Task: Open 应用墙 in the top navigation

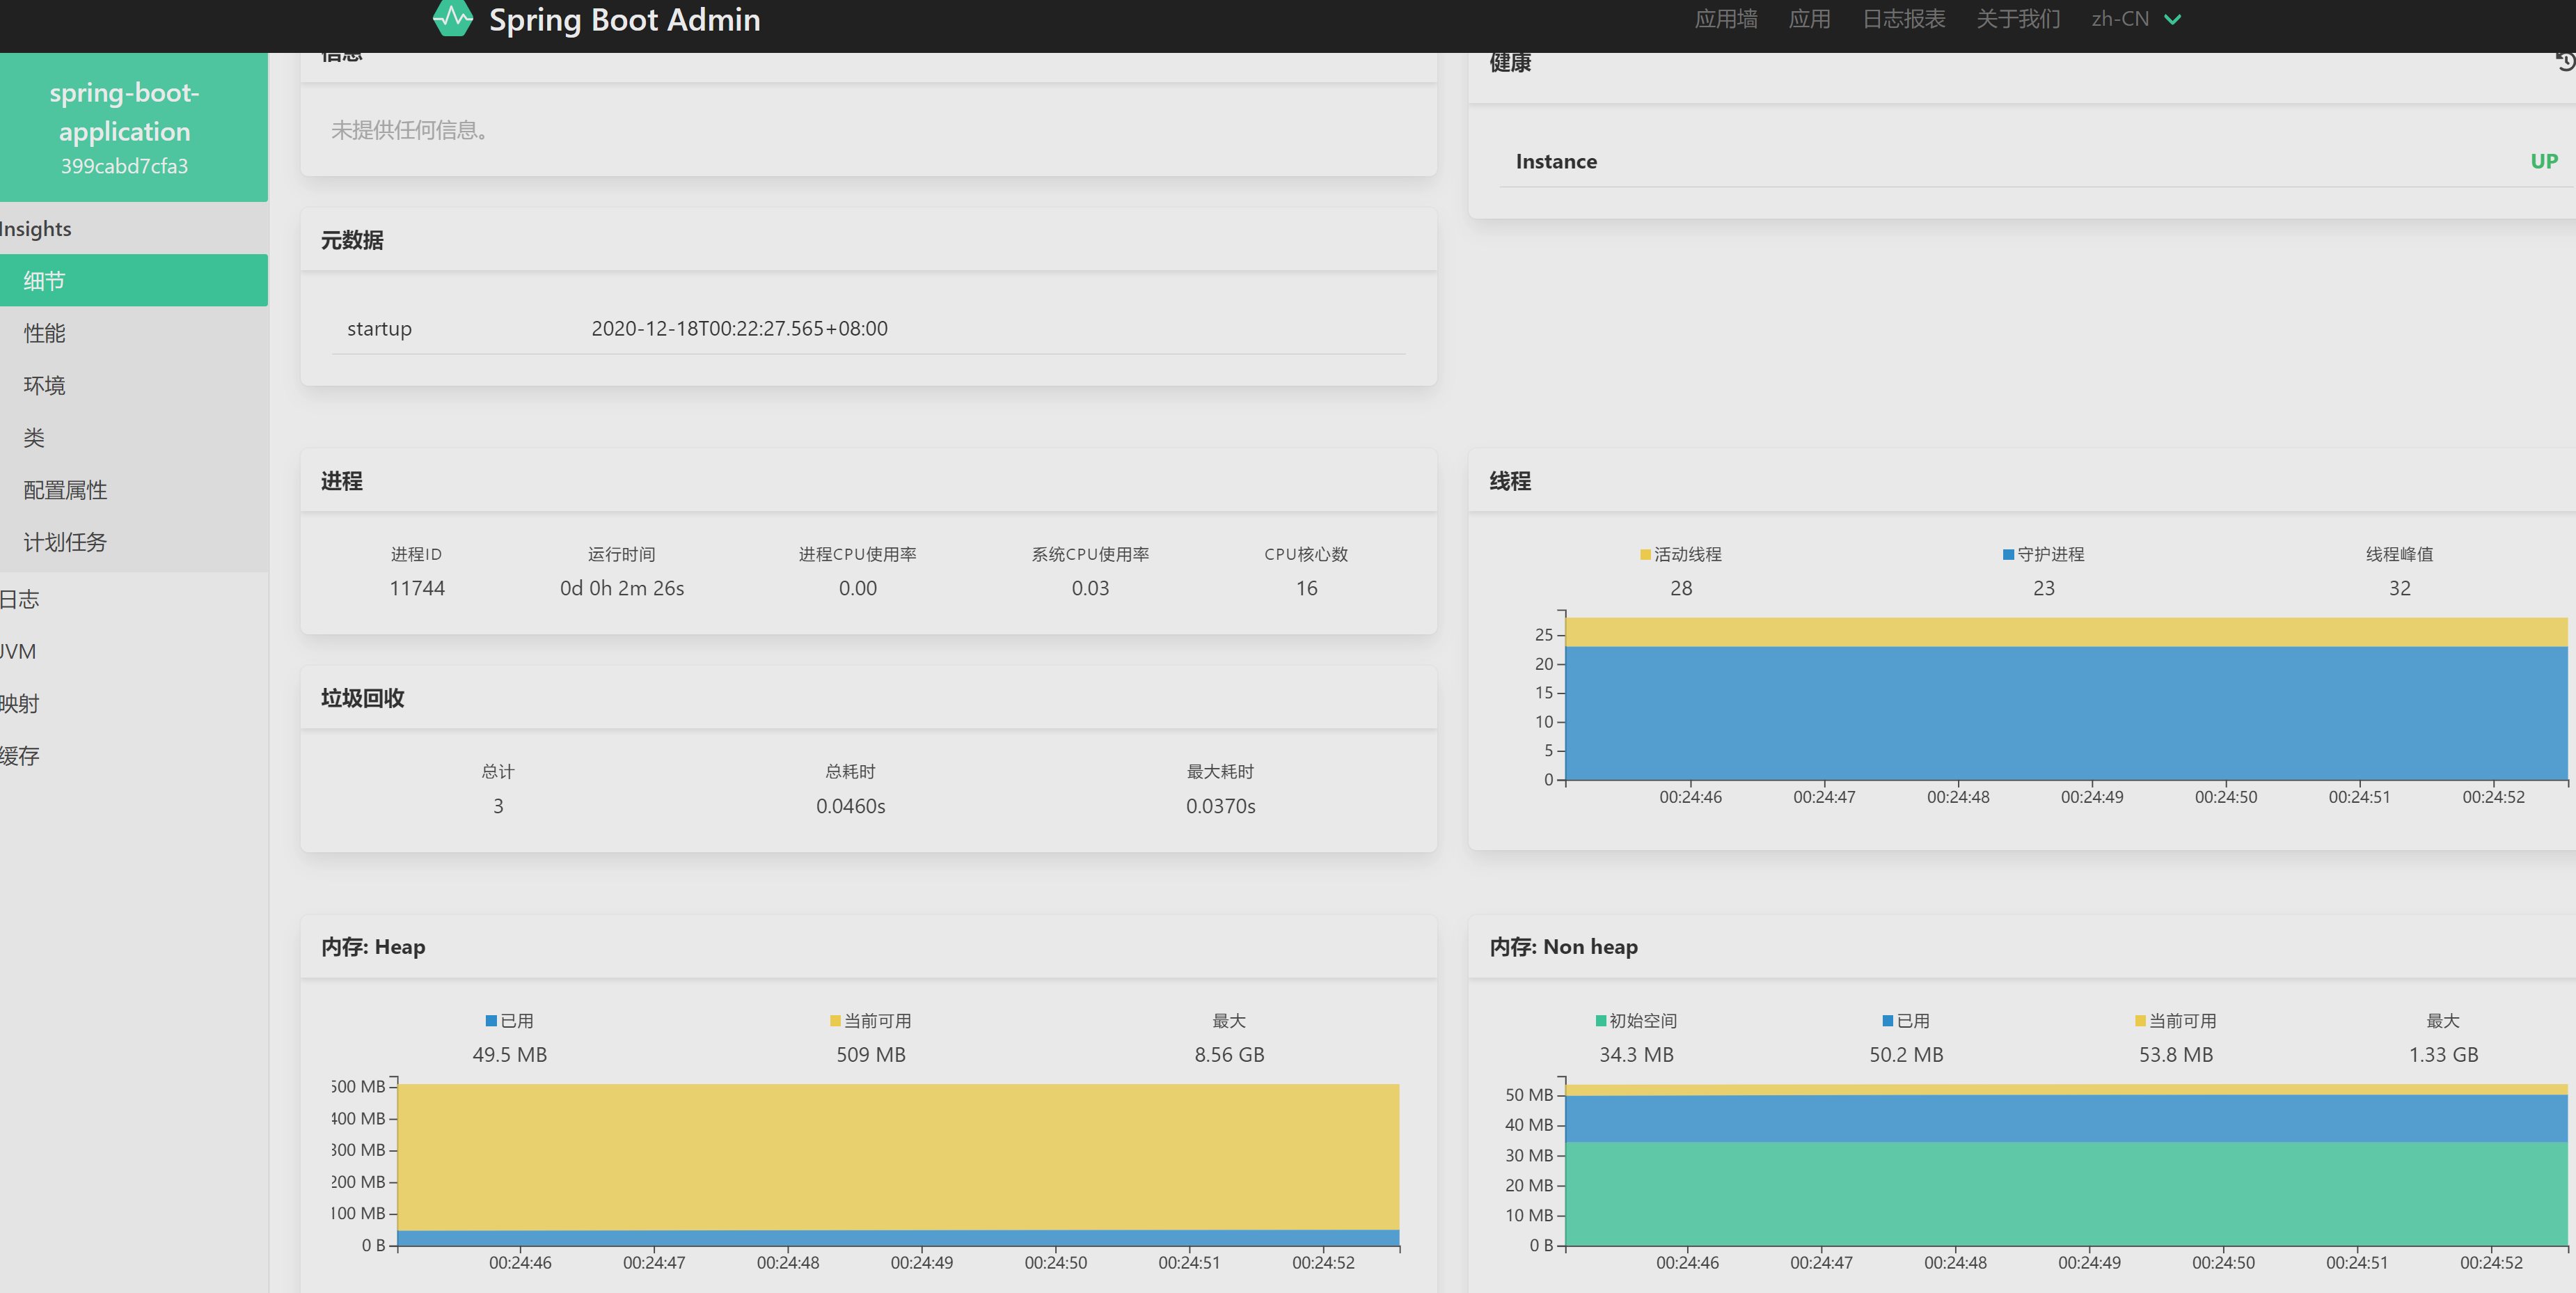Action: [1726, 19]
